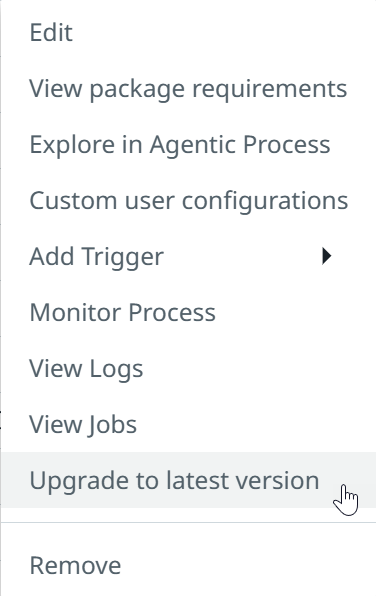Open View Logs
The height and width of the screenshot is (596, 376).
pyautogui.click(x=188, y=368)
